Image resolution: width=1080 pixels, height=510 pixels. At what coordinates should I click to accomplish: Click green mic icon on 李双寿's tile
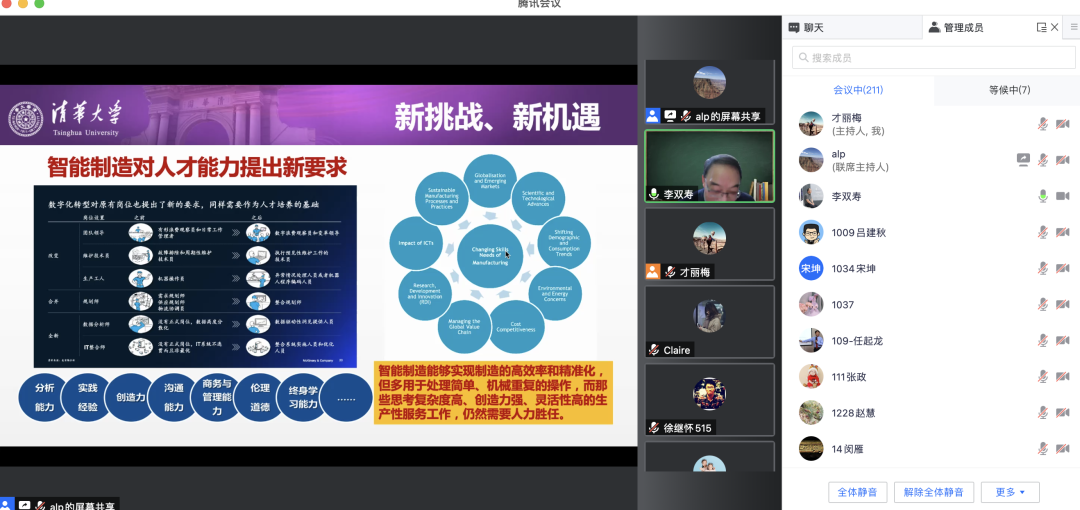[654, 194]
